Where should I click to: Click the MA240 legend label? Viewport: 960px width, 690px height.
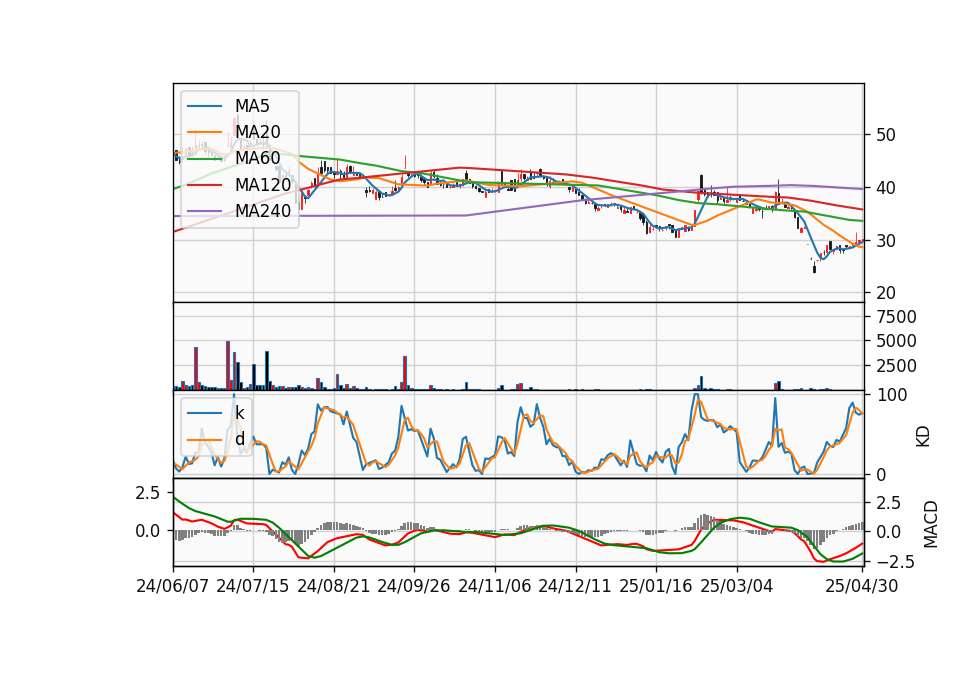pos(263,211)
